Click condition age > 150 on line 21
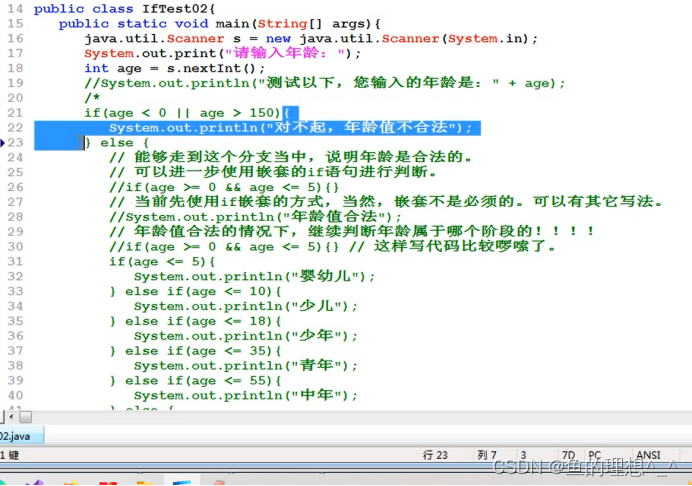Viewport: 692px width, 486px height. pos(239,113)
